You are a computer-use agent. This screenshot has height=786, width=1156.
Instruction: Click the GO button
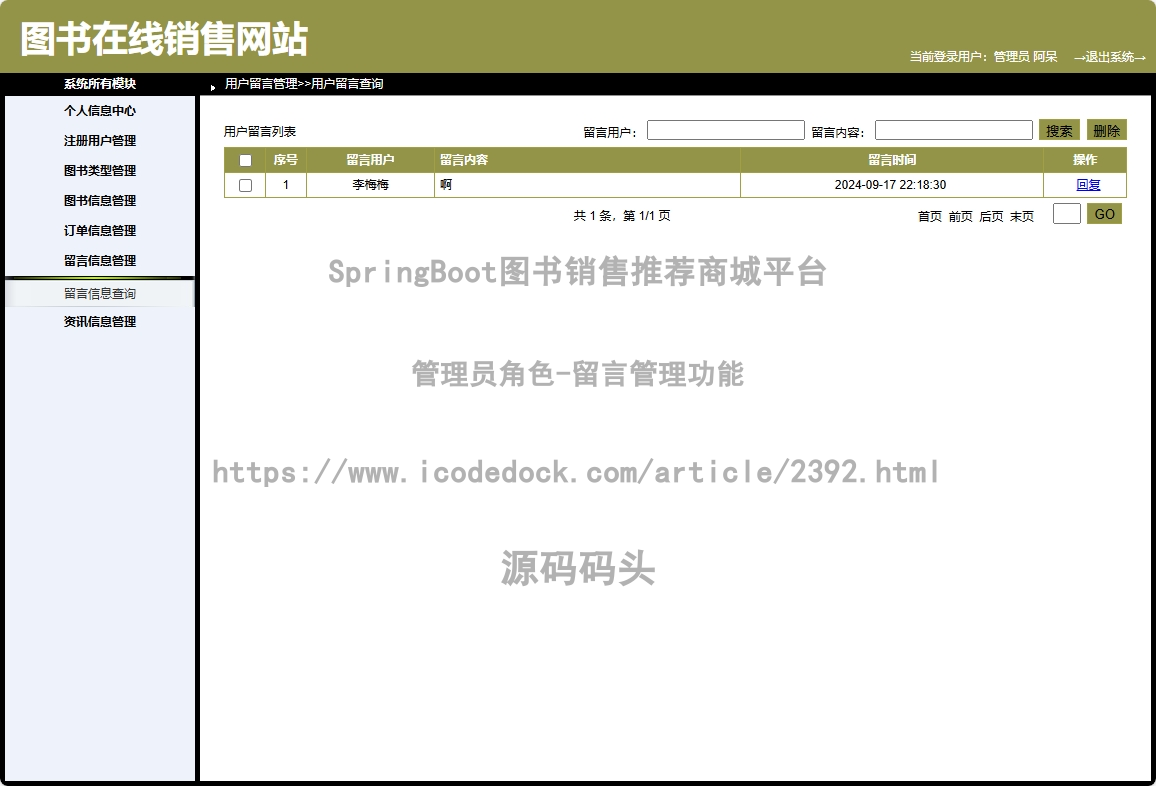pyautogui.click(x=1104, y=214)
